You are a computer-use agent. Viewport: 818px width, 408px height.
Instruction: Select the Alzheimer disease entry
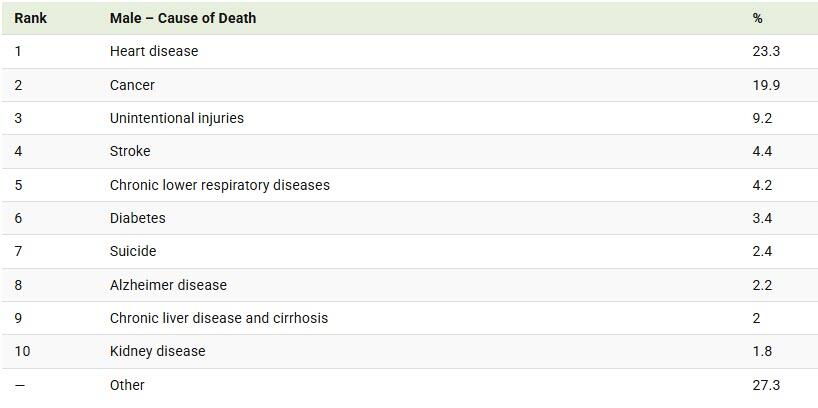tap(168, 285)
